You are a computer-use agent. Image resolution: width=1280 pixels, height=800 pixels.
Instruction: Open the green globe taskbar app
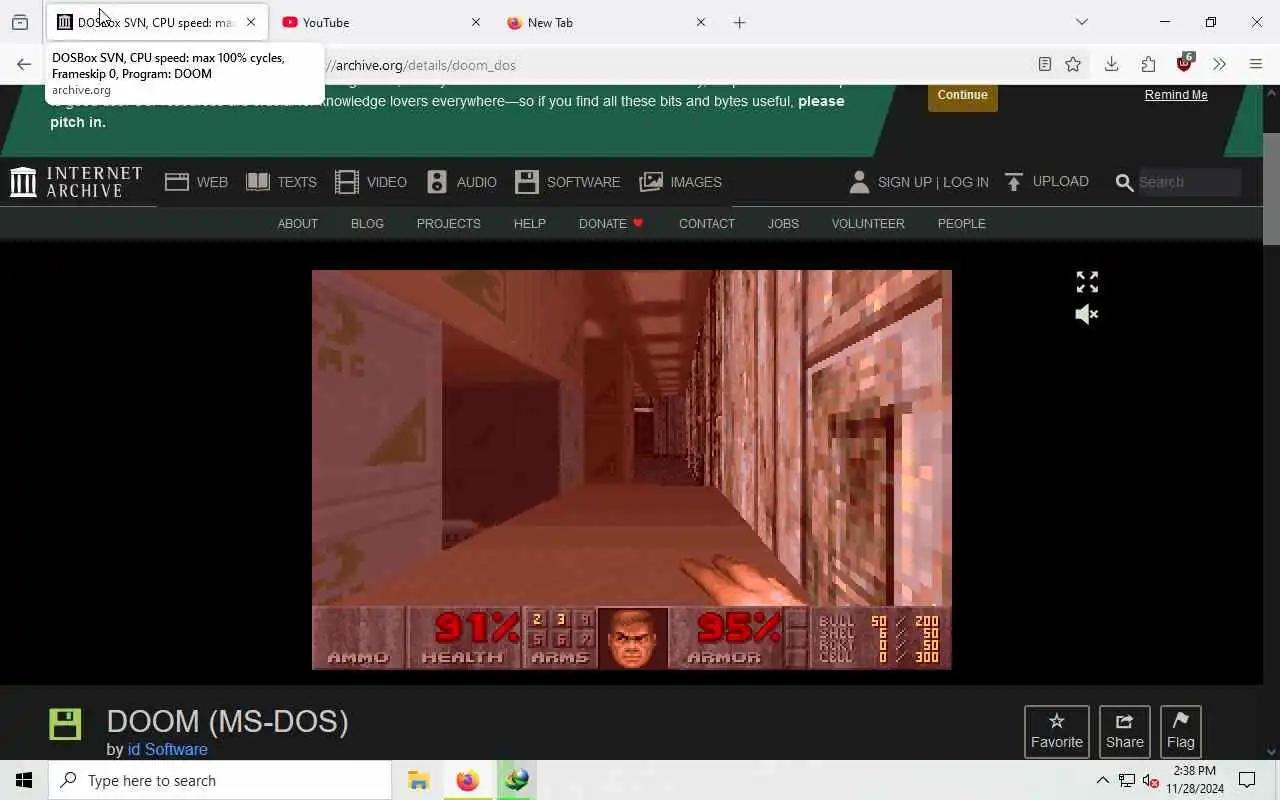coord(516,780)
